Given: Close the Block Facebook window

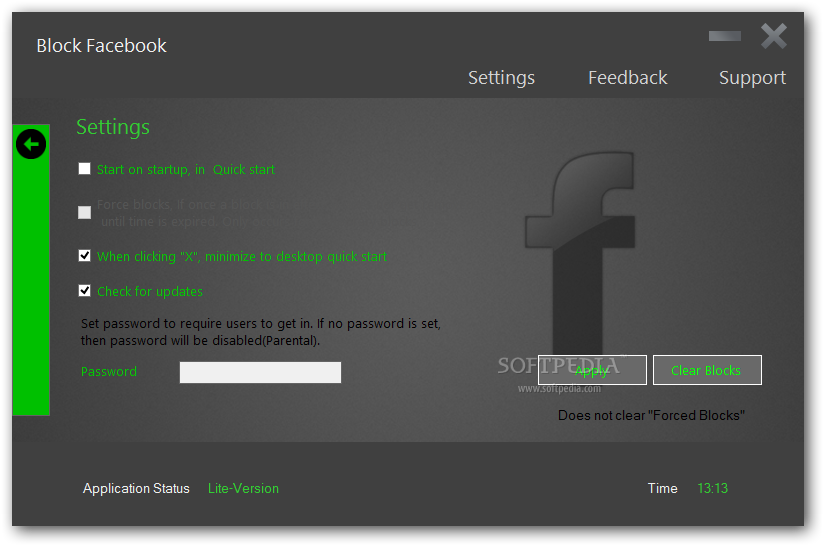Looking at the screenshot, I should [x=774, y=36].
